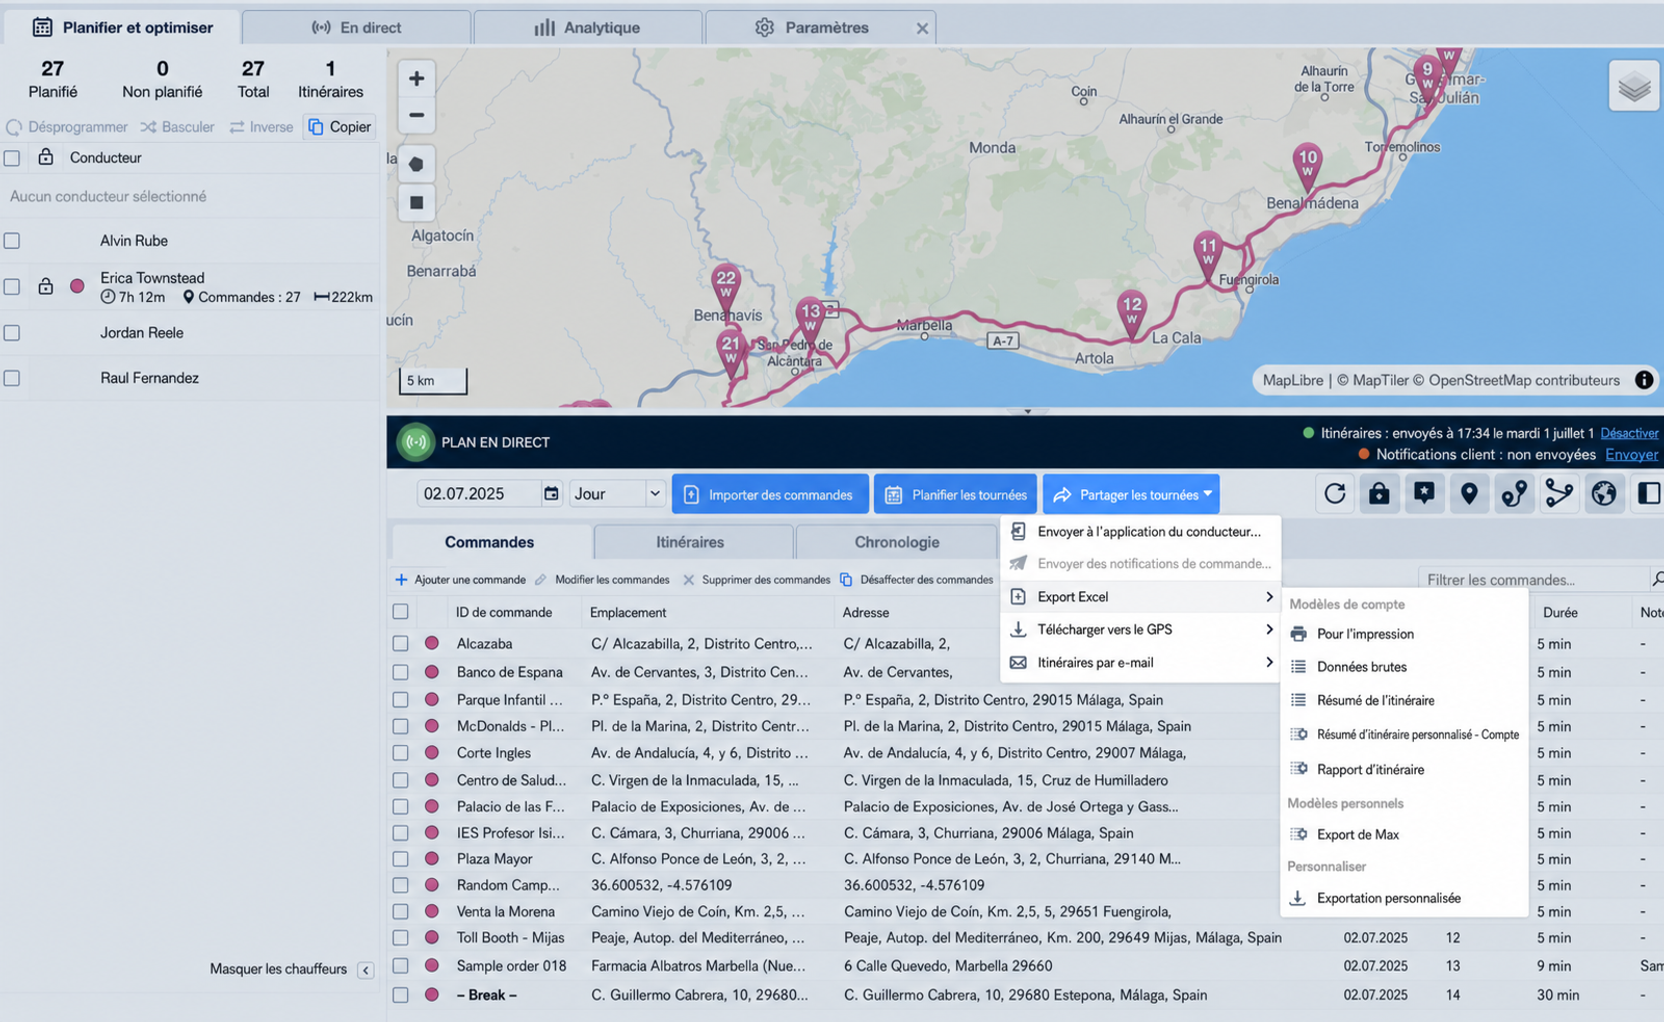Click map marker number 13

point(810,318)
